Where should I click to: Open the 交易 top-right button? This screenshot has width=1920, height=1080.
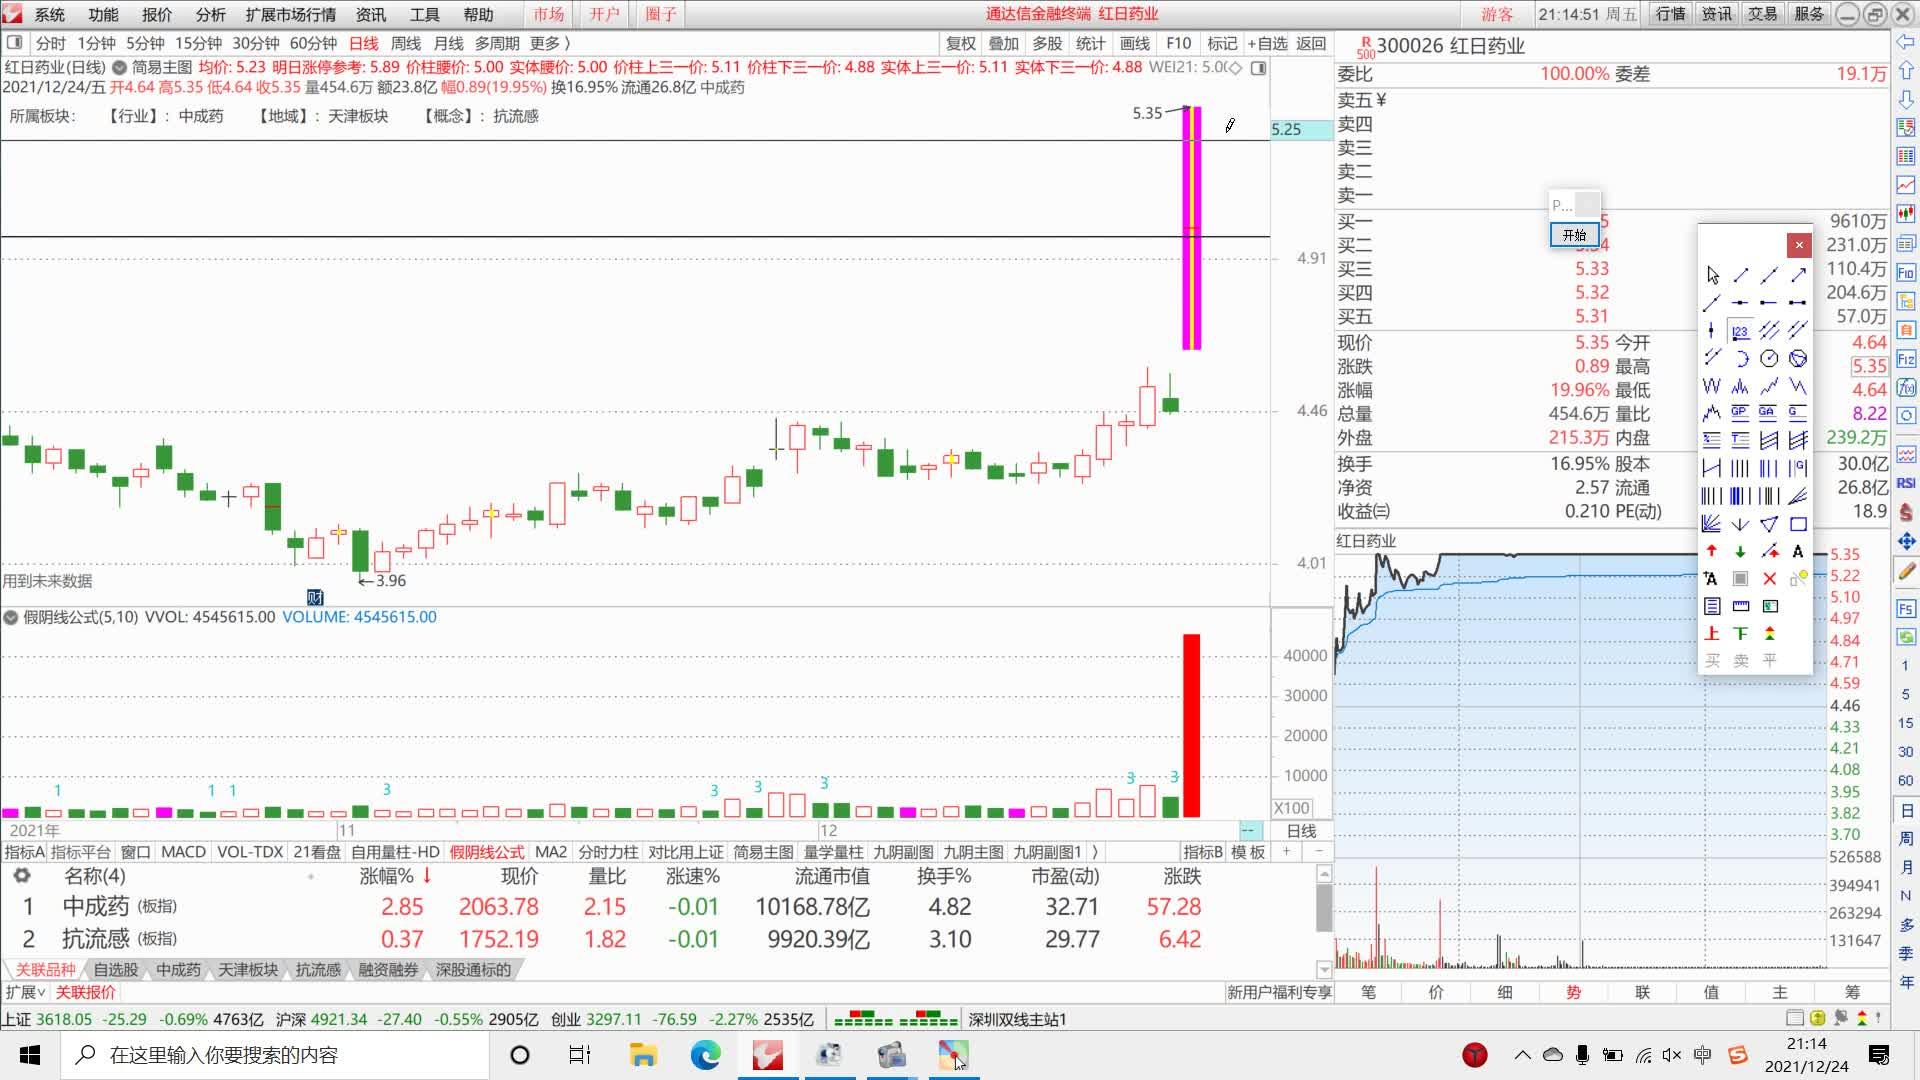coord(1762,14)
